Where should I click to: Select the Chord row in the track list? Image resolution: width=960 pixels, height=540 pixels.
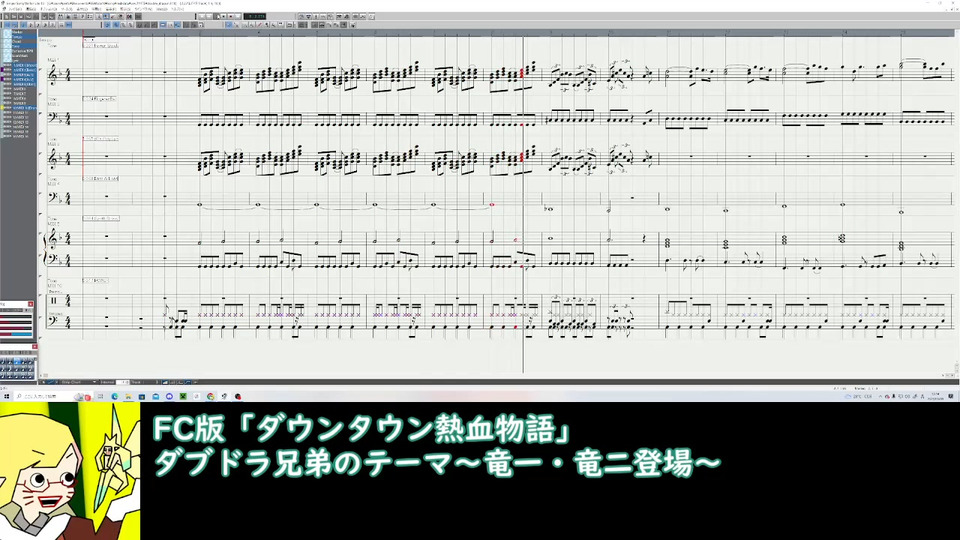(x=18, y=42)
